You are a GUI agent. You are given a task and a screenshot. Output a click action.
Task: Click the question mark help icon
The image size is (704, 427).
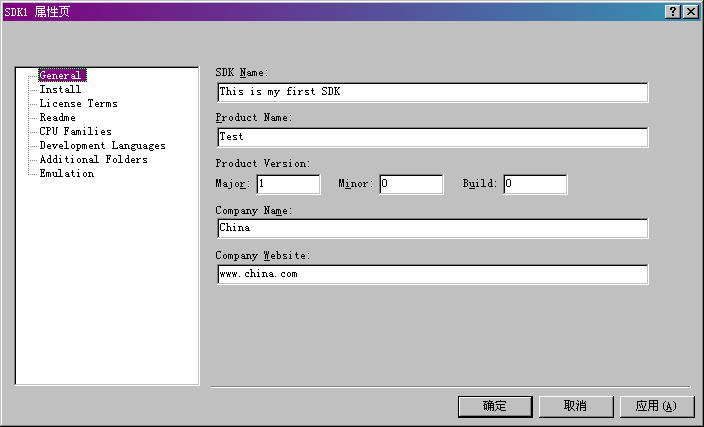pyautogui.click(x=673, y=12)
